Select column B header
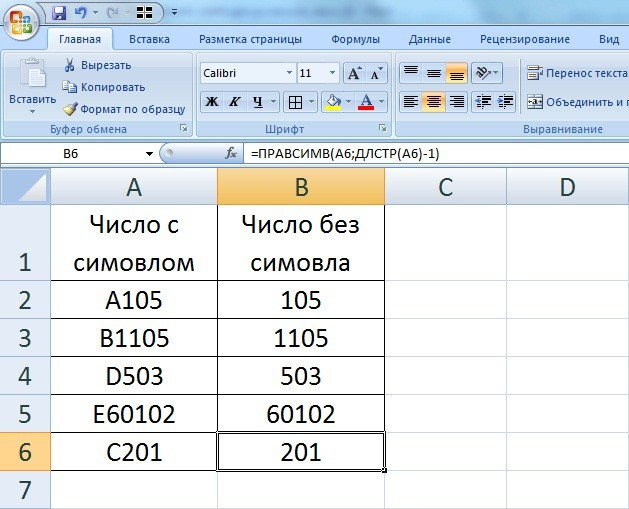 click(301, 187)
